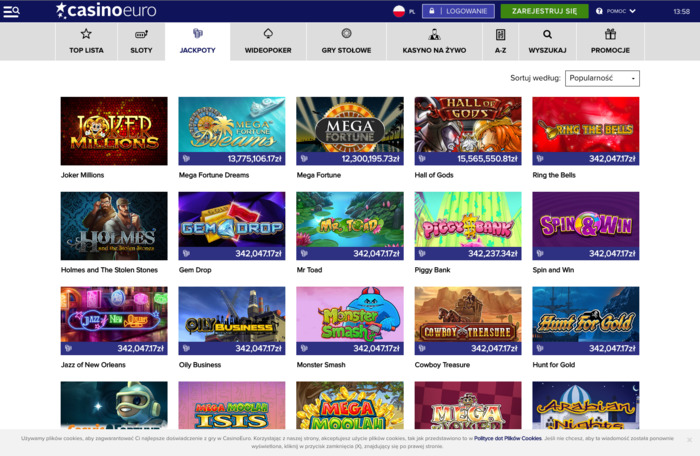Click jackpot icon on Mega Fortune Dreams
700x456 pixels.
click(186, 159)
